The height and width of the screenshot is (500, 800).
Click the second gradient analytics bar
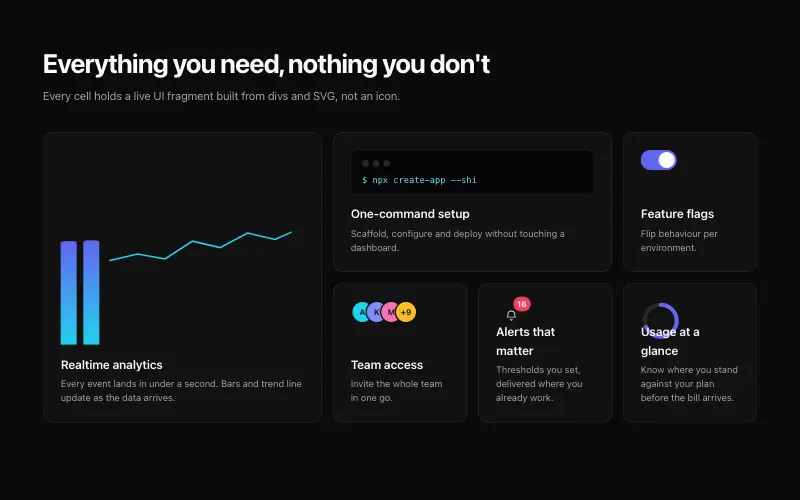tap(91, 292)
